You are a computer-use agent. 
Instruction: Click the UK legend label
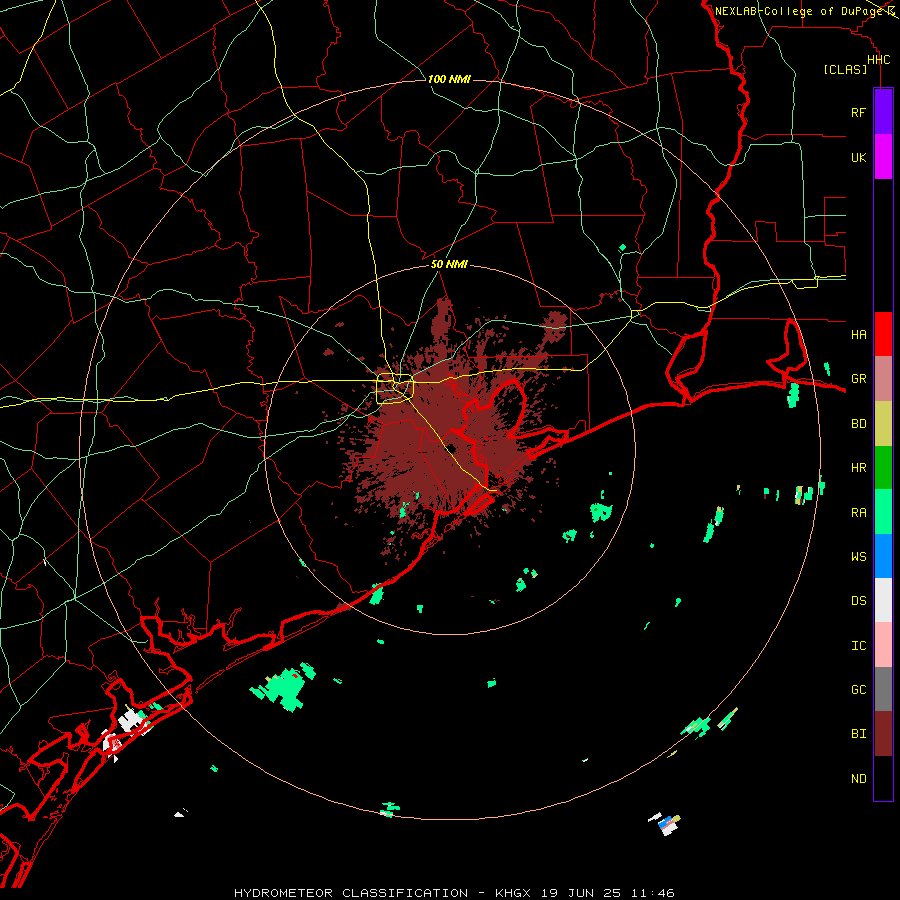pos(858,157)
